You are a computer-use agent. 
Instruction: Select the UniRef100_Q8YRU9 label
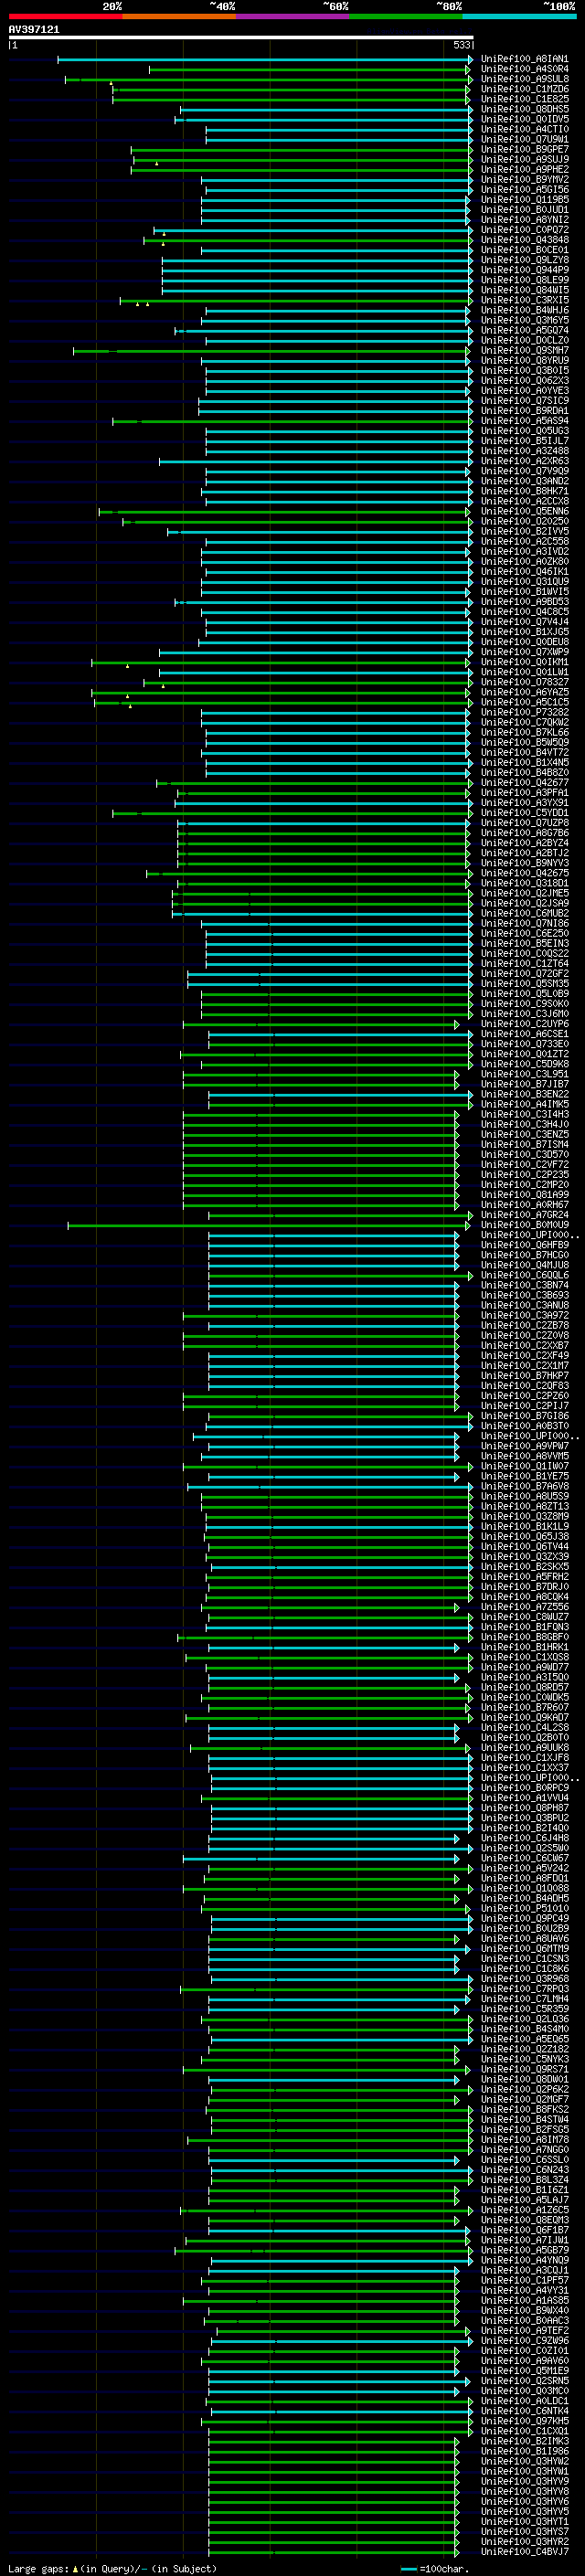tap(524, 361)
